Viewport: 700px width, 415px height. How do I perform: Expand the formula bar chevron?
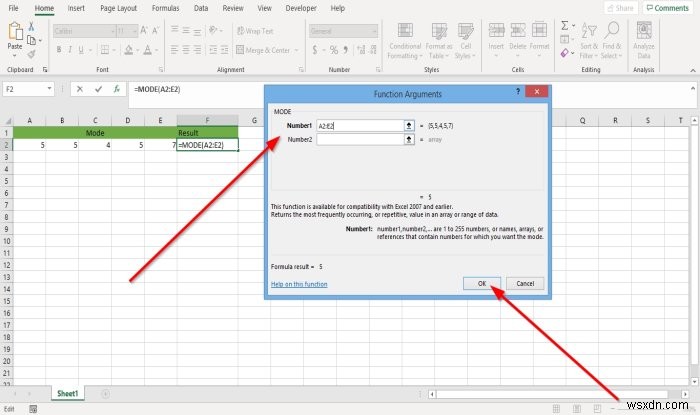coord(692,88)
